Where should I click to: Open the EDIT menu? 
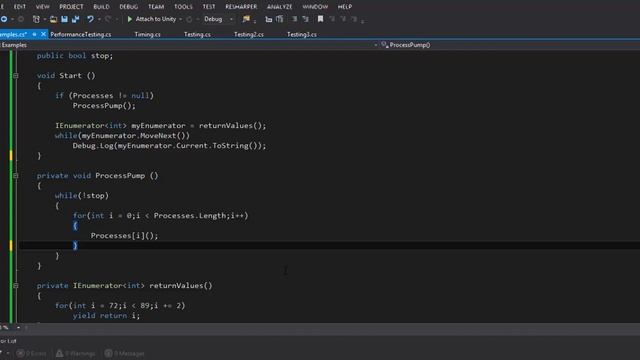[x=20, y=7]
